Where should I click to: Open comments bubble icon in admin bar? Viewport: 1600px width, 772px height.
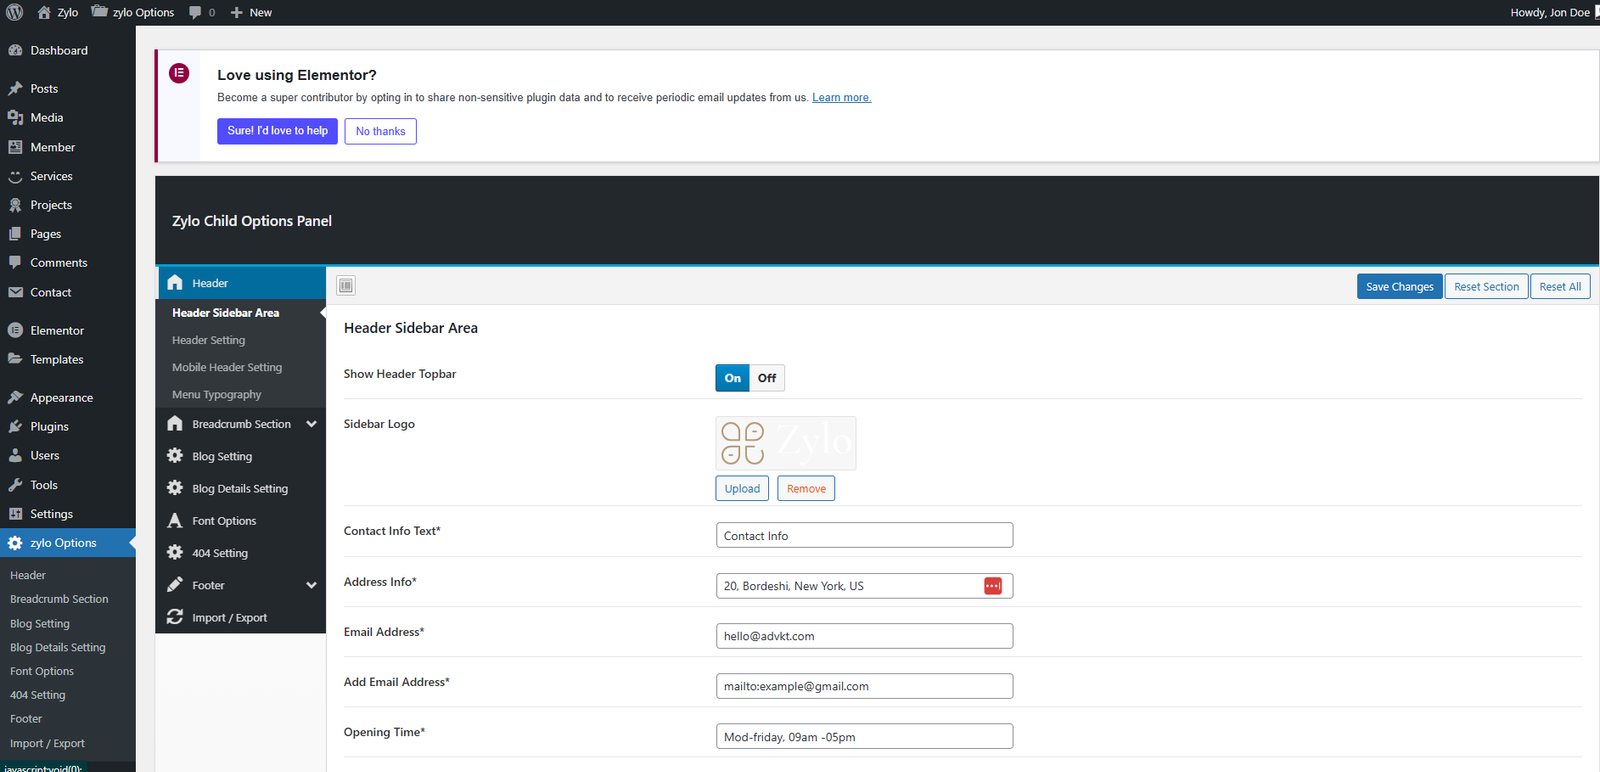[196, 12]
